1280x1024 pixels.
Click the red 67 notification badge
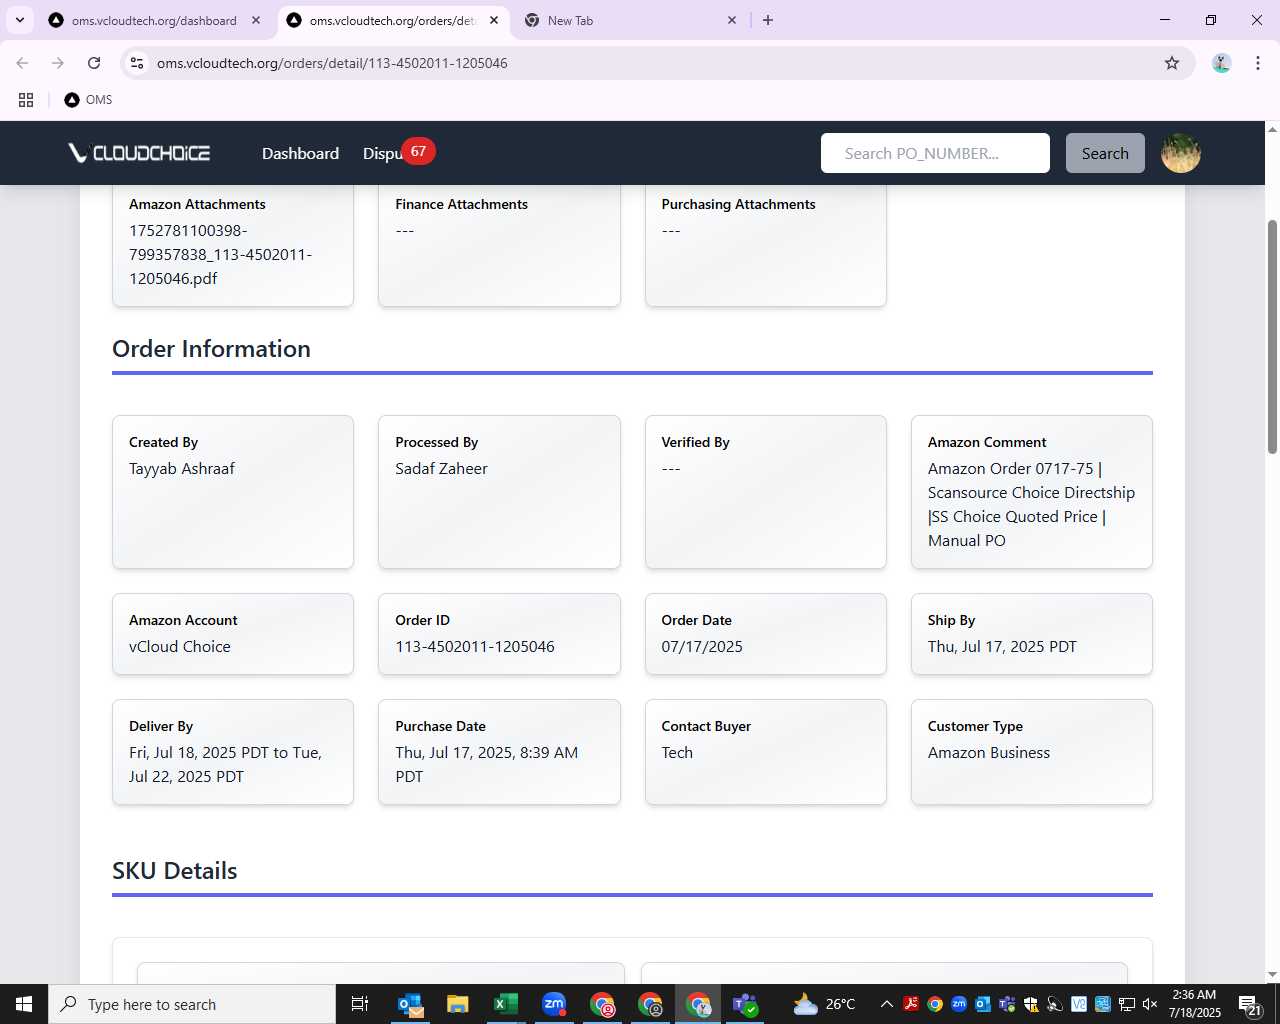pos(418,151)
